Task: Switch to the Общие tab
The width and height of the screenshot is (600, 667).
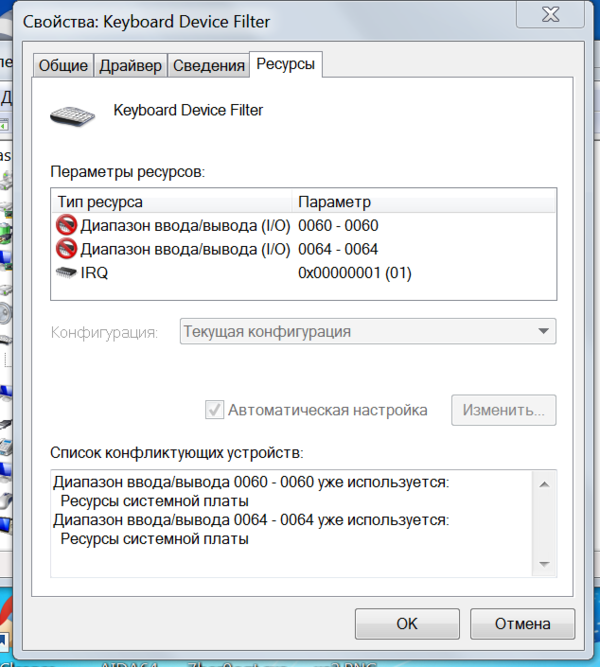Action: (63, 66)
